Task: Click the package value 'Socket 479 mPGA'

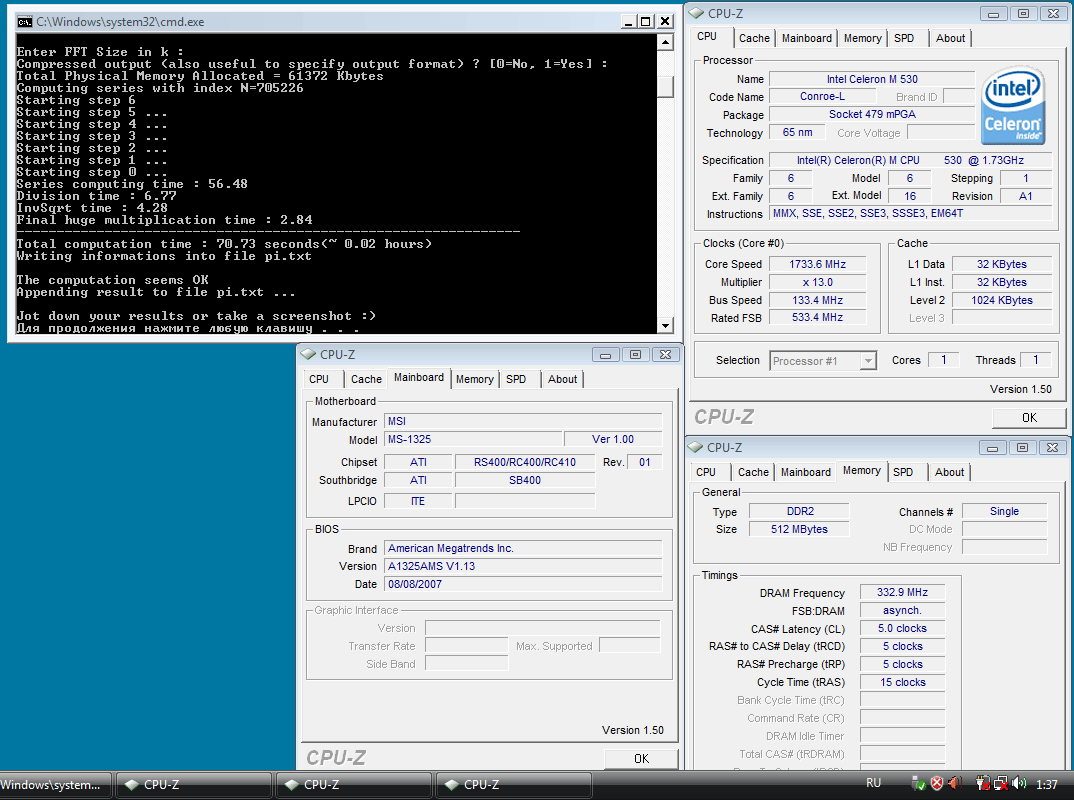Action: (872, 114)
